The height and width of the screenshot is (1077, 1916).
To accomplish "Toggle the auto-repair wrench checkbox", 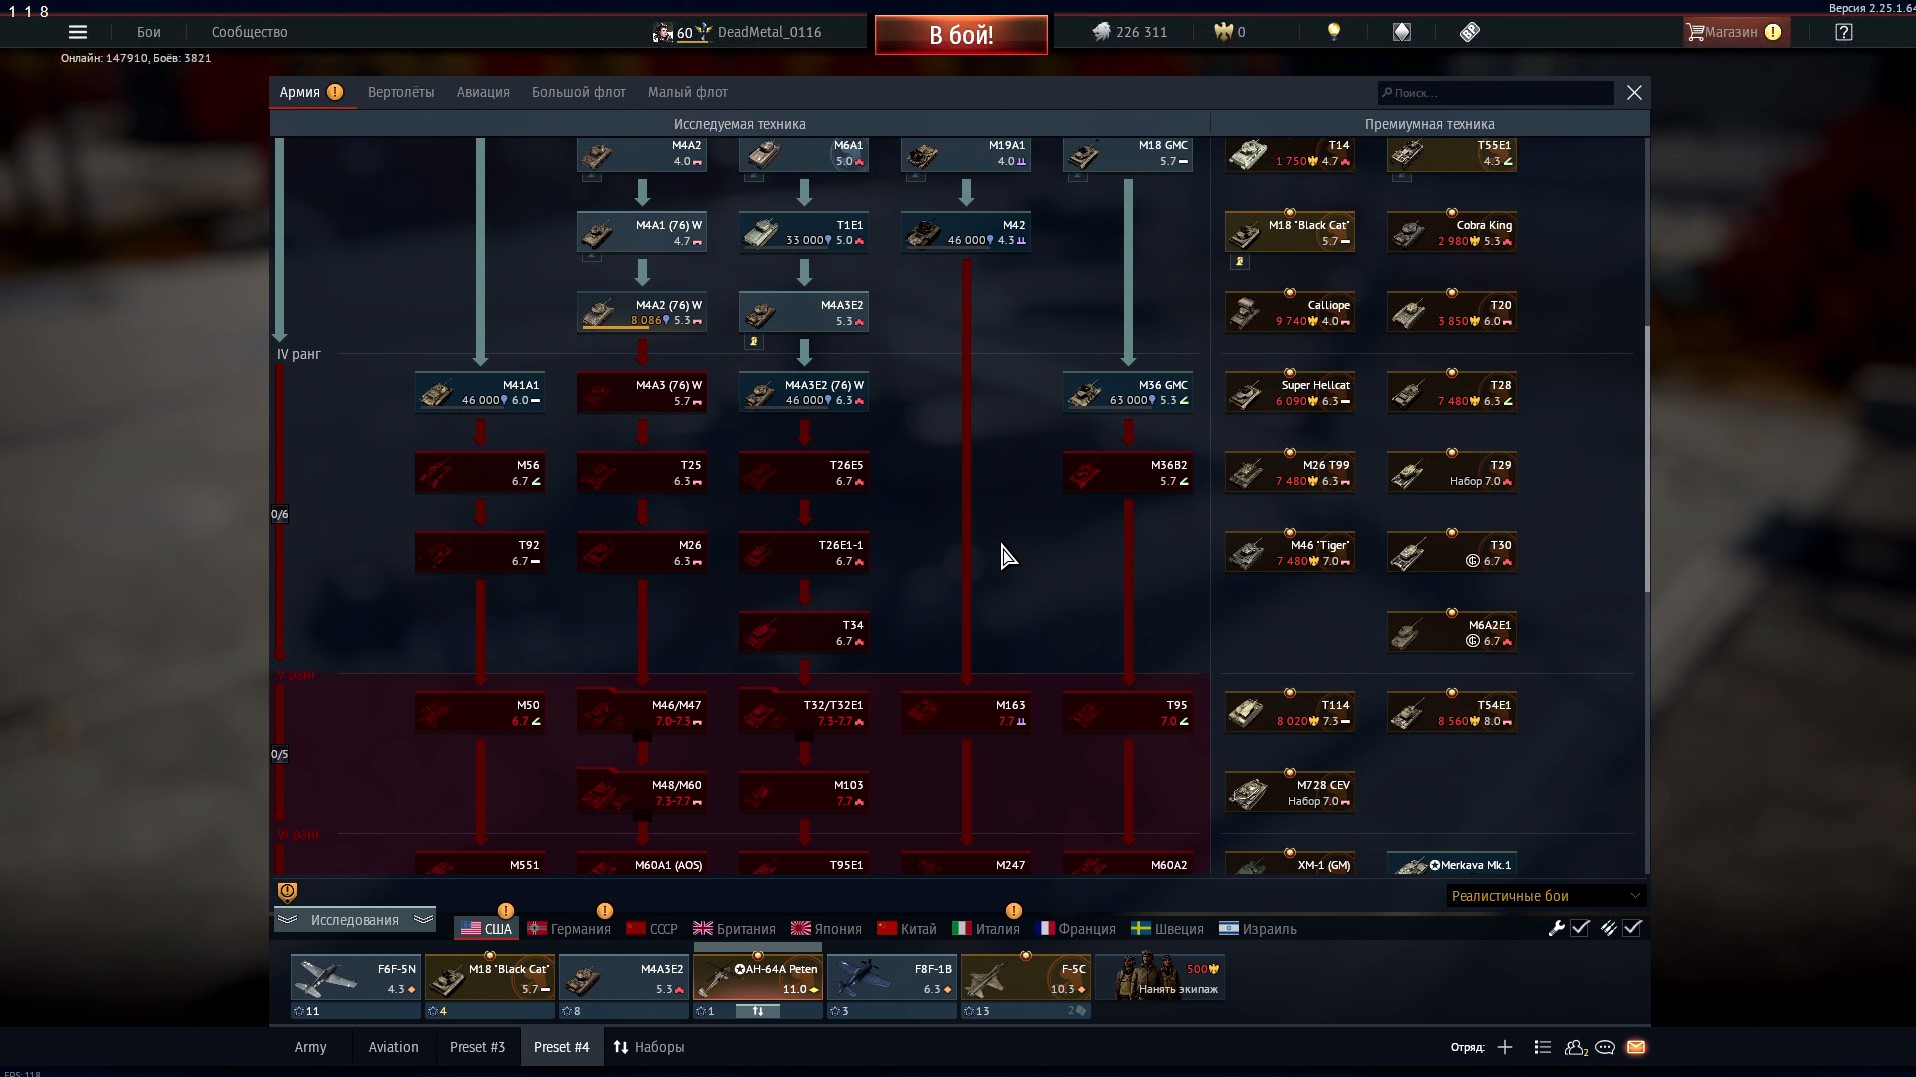I will coord(1580,928).
